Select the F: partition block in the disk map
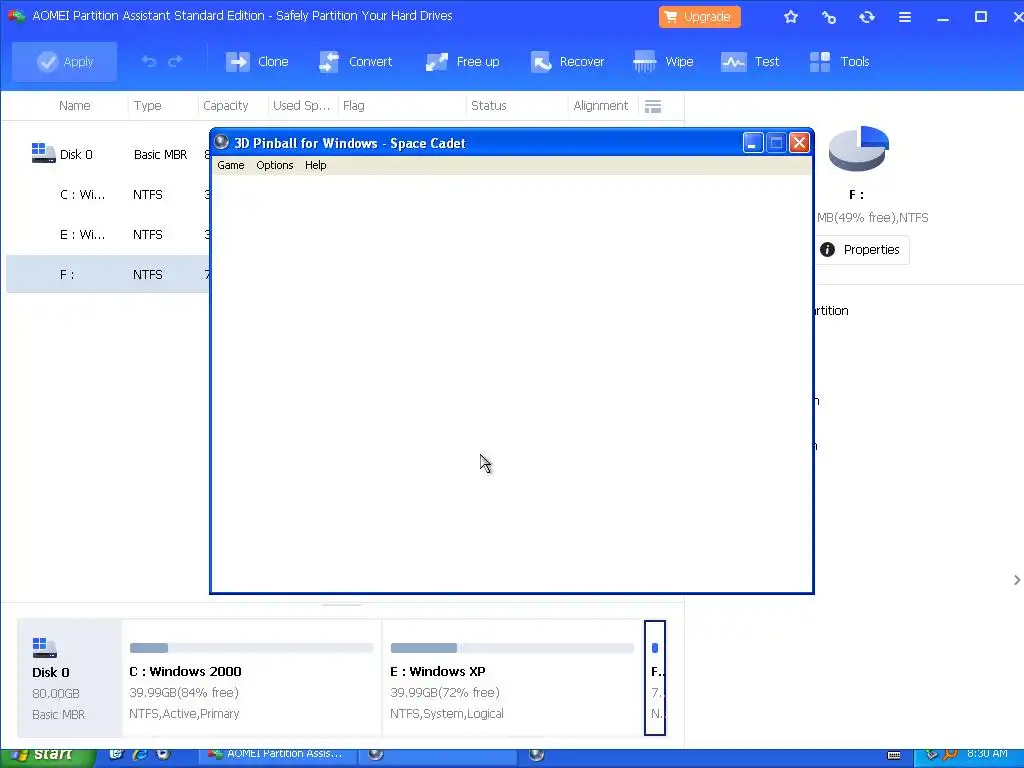The height and width of the screenshot is (768, 1024). 655,678
